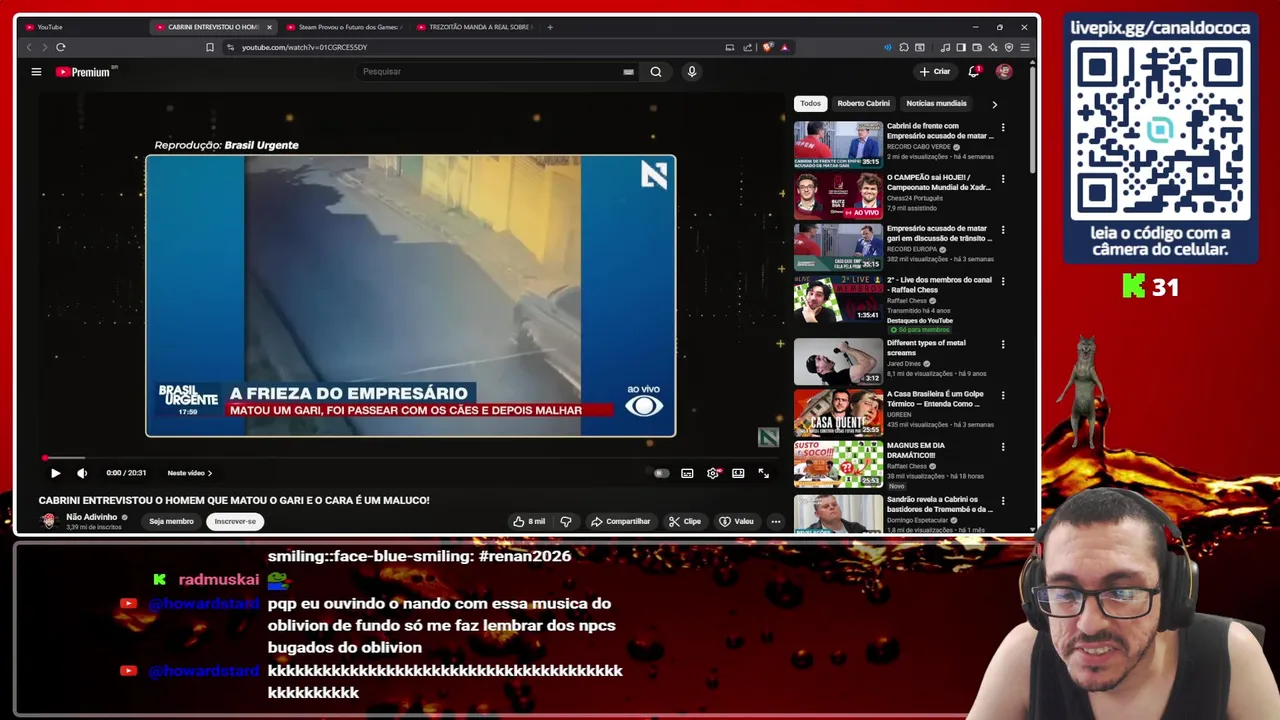1280x720 pixels.
Task: Open more actions three-dot menu under video
Action: pyautogui.click(x=775, y=521)
